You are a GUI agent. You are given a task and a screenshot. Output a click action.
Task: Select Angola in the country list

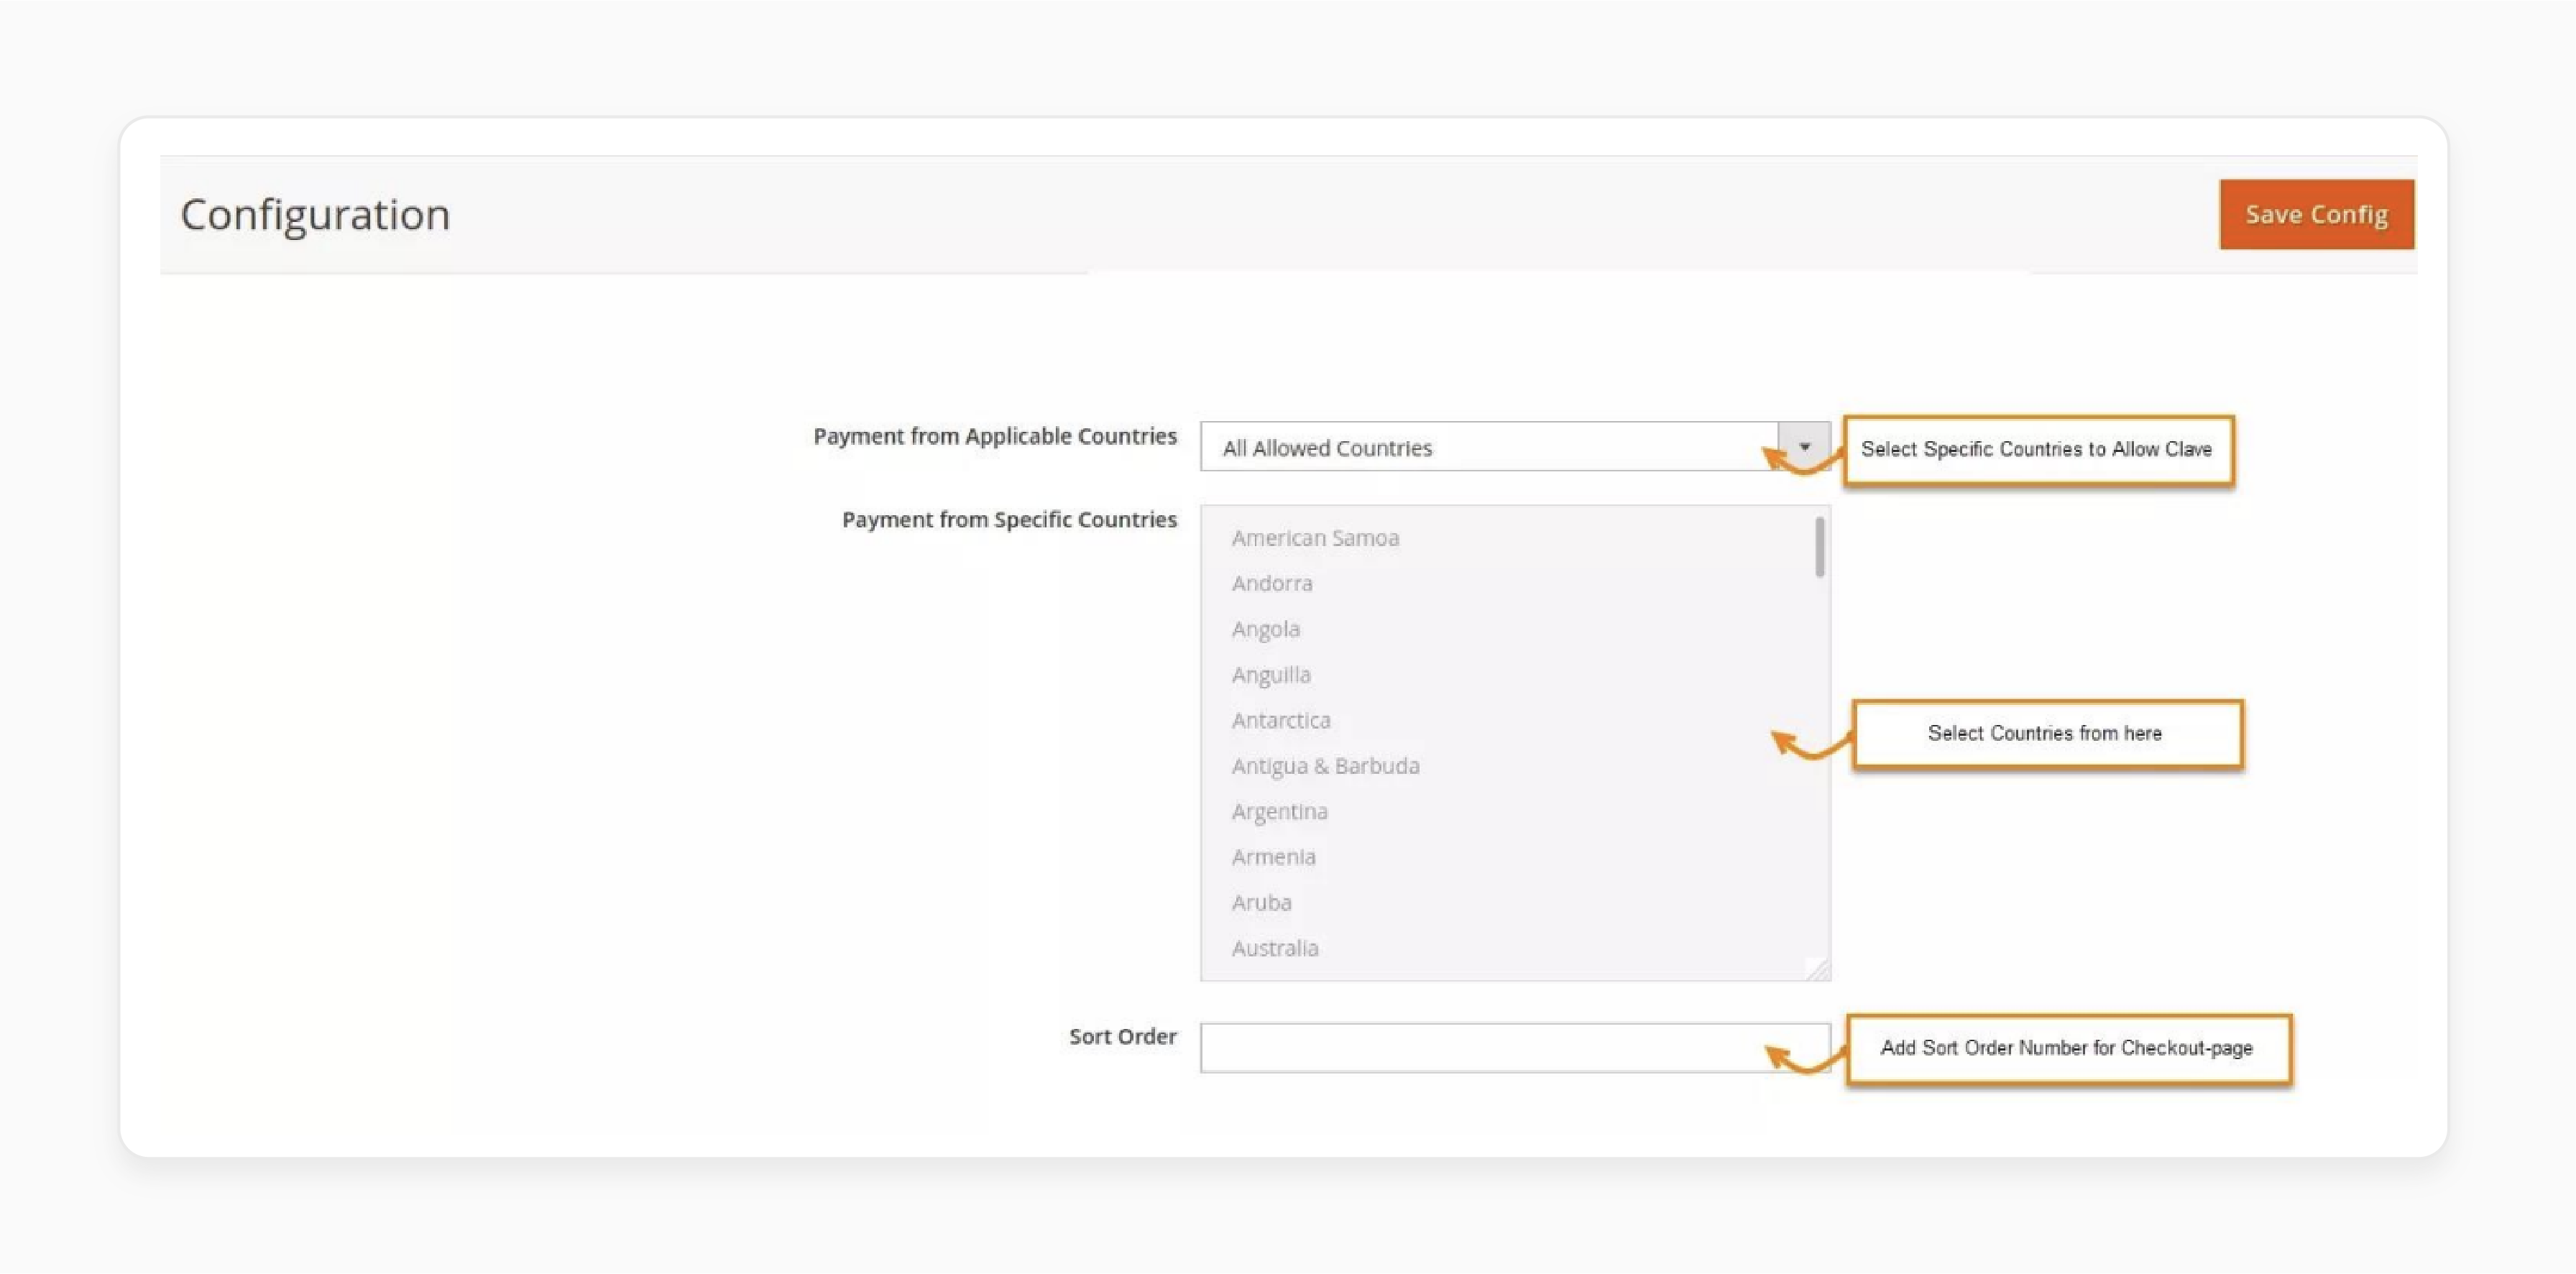(x=1266, y=629)
